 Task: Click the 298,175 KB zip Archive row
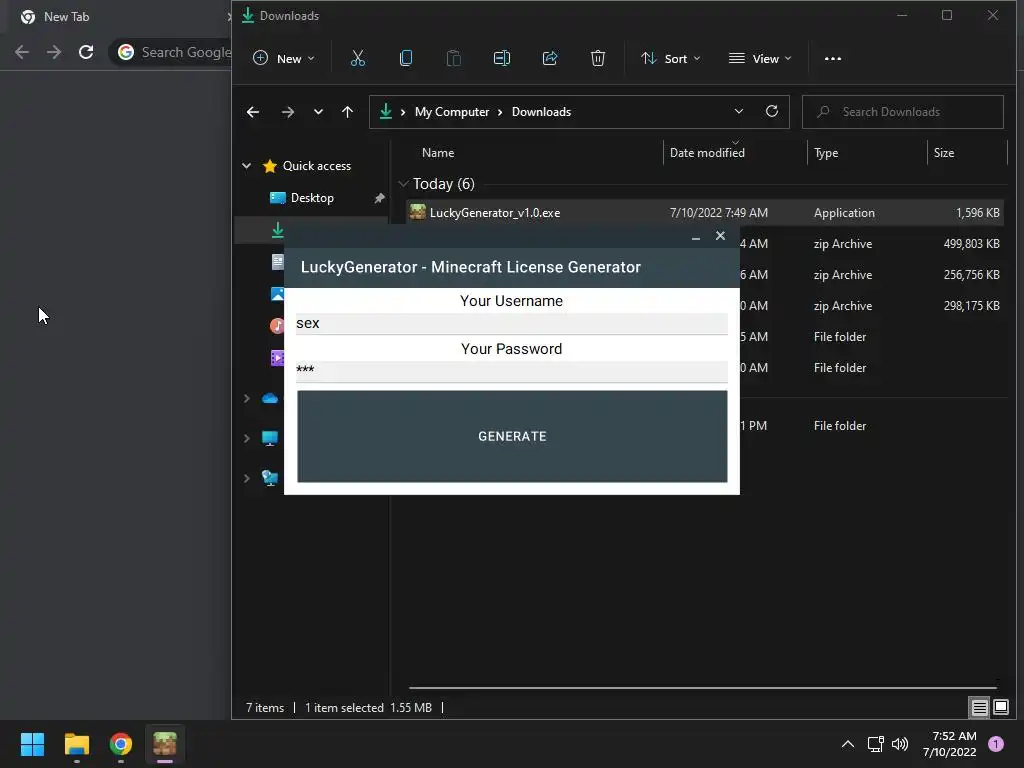coord(871,306)
